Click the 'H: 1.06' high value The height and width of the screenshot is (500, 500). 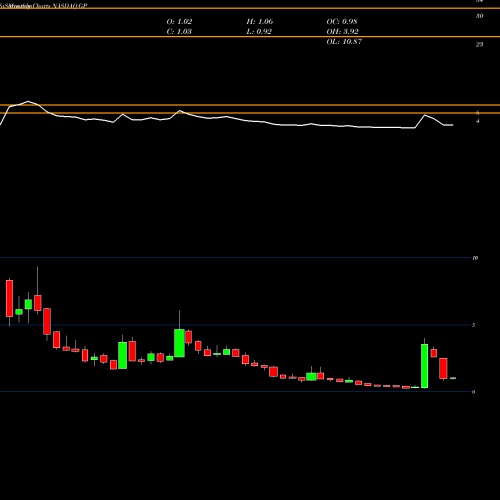point(260,22)
